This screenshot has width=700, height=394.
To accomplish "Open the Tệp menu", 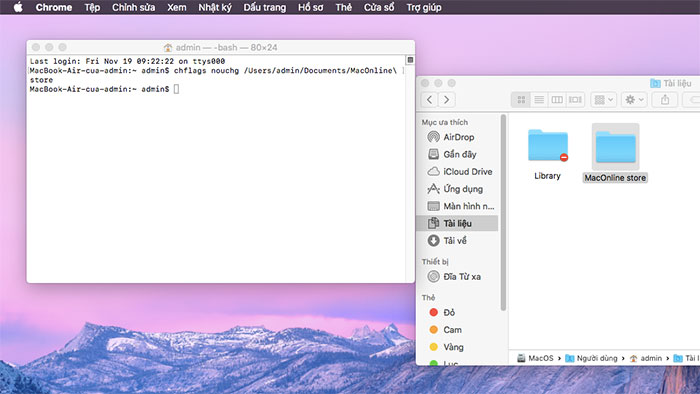I will 92,7.
